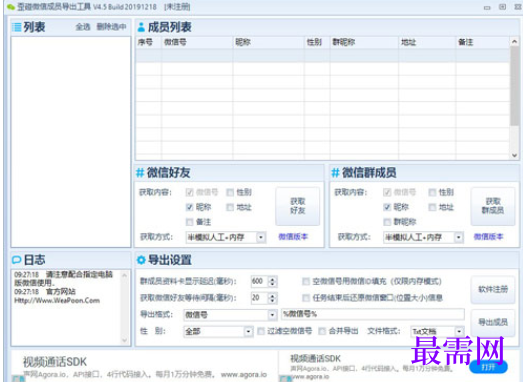Toggle 地址 checkbox in 微信群成员 panel
Image resolution: width=523 pixels, height=382 pixels.
tap(432, 207)
